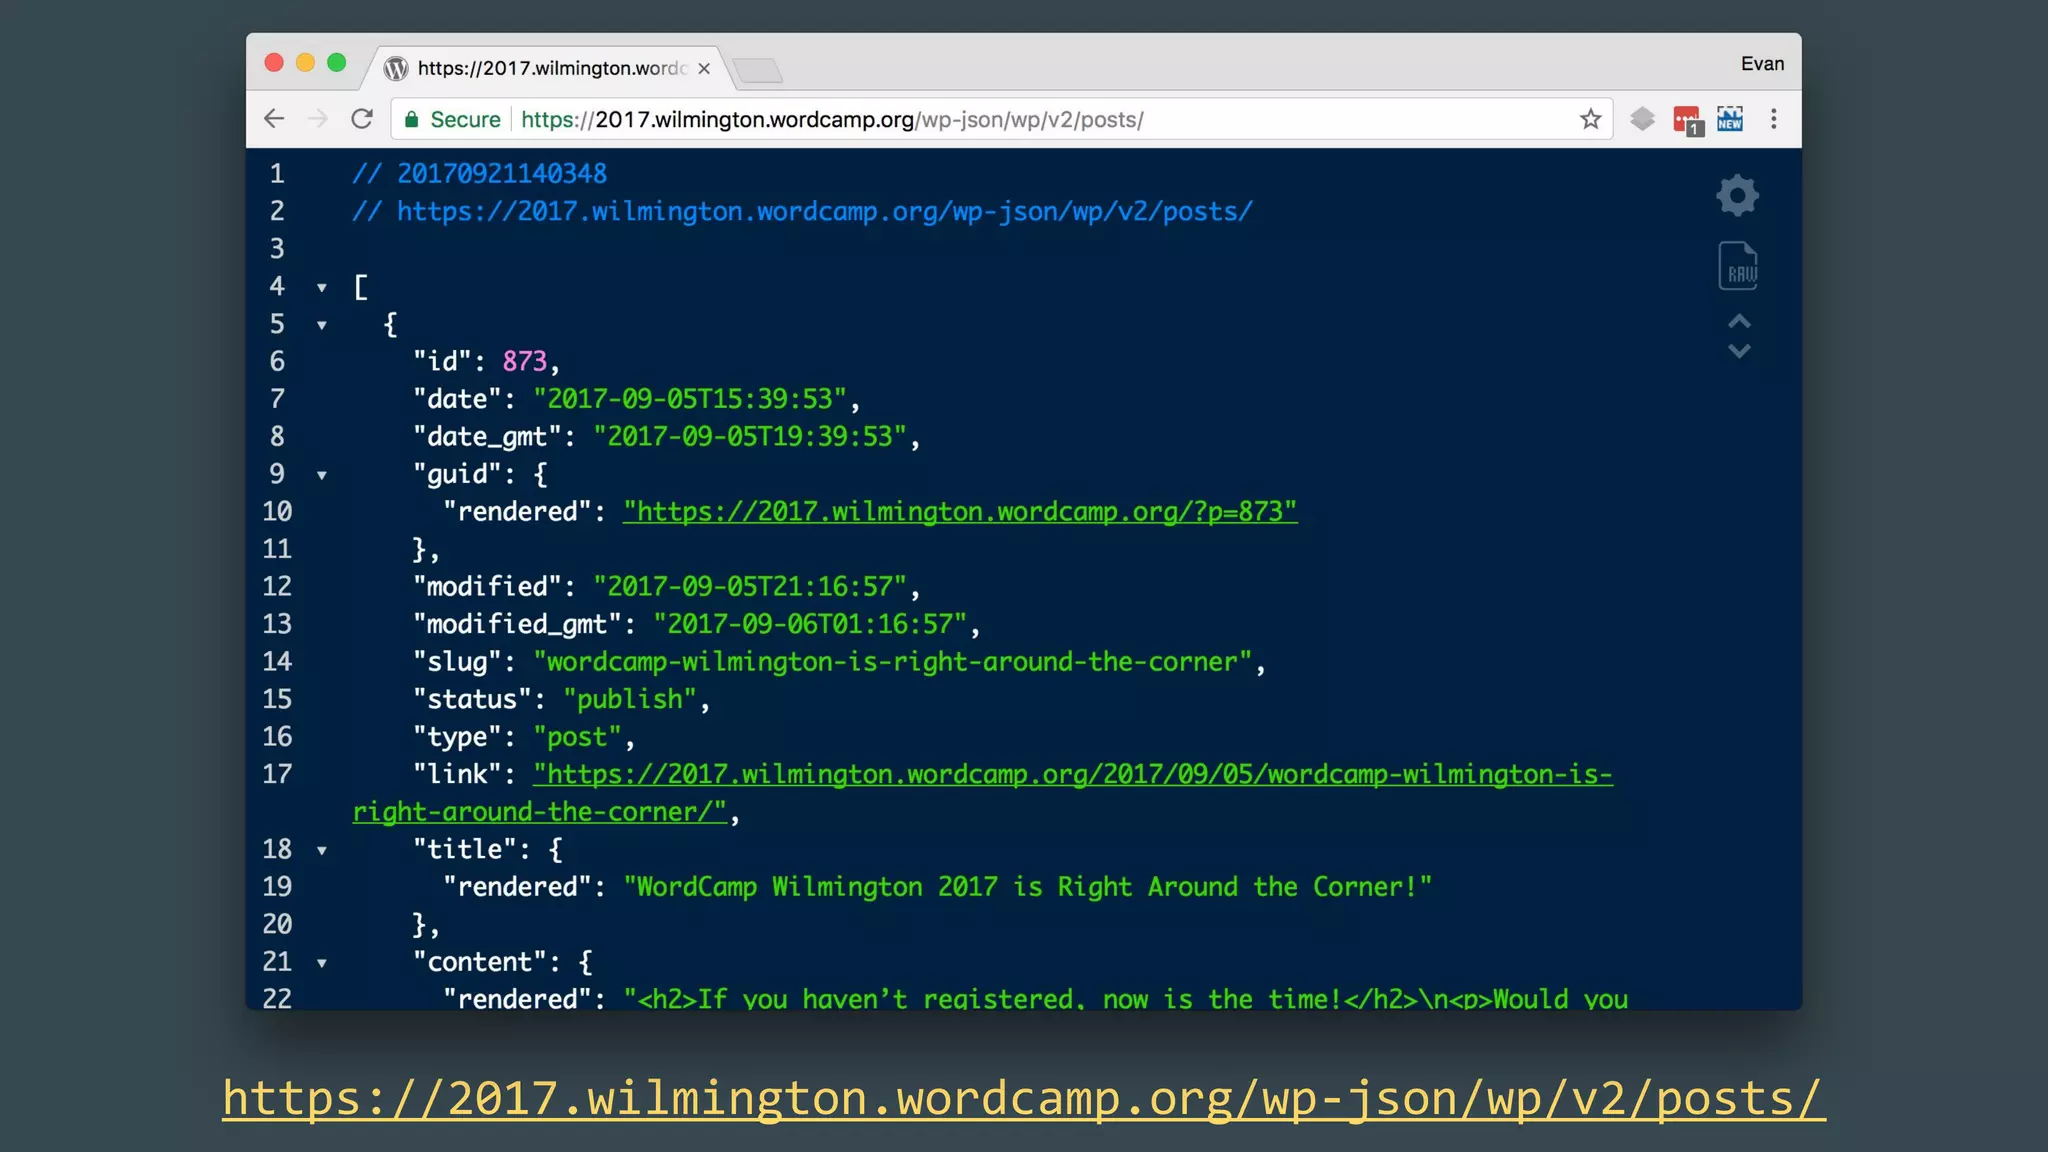Click the "guid" key

click(457, 475)
